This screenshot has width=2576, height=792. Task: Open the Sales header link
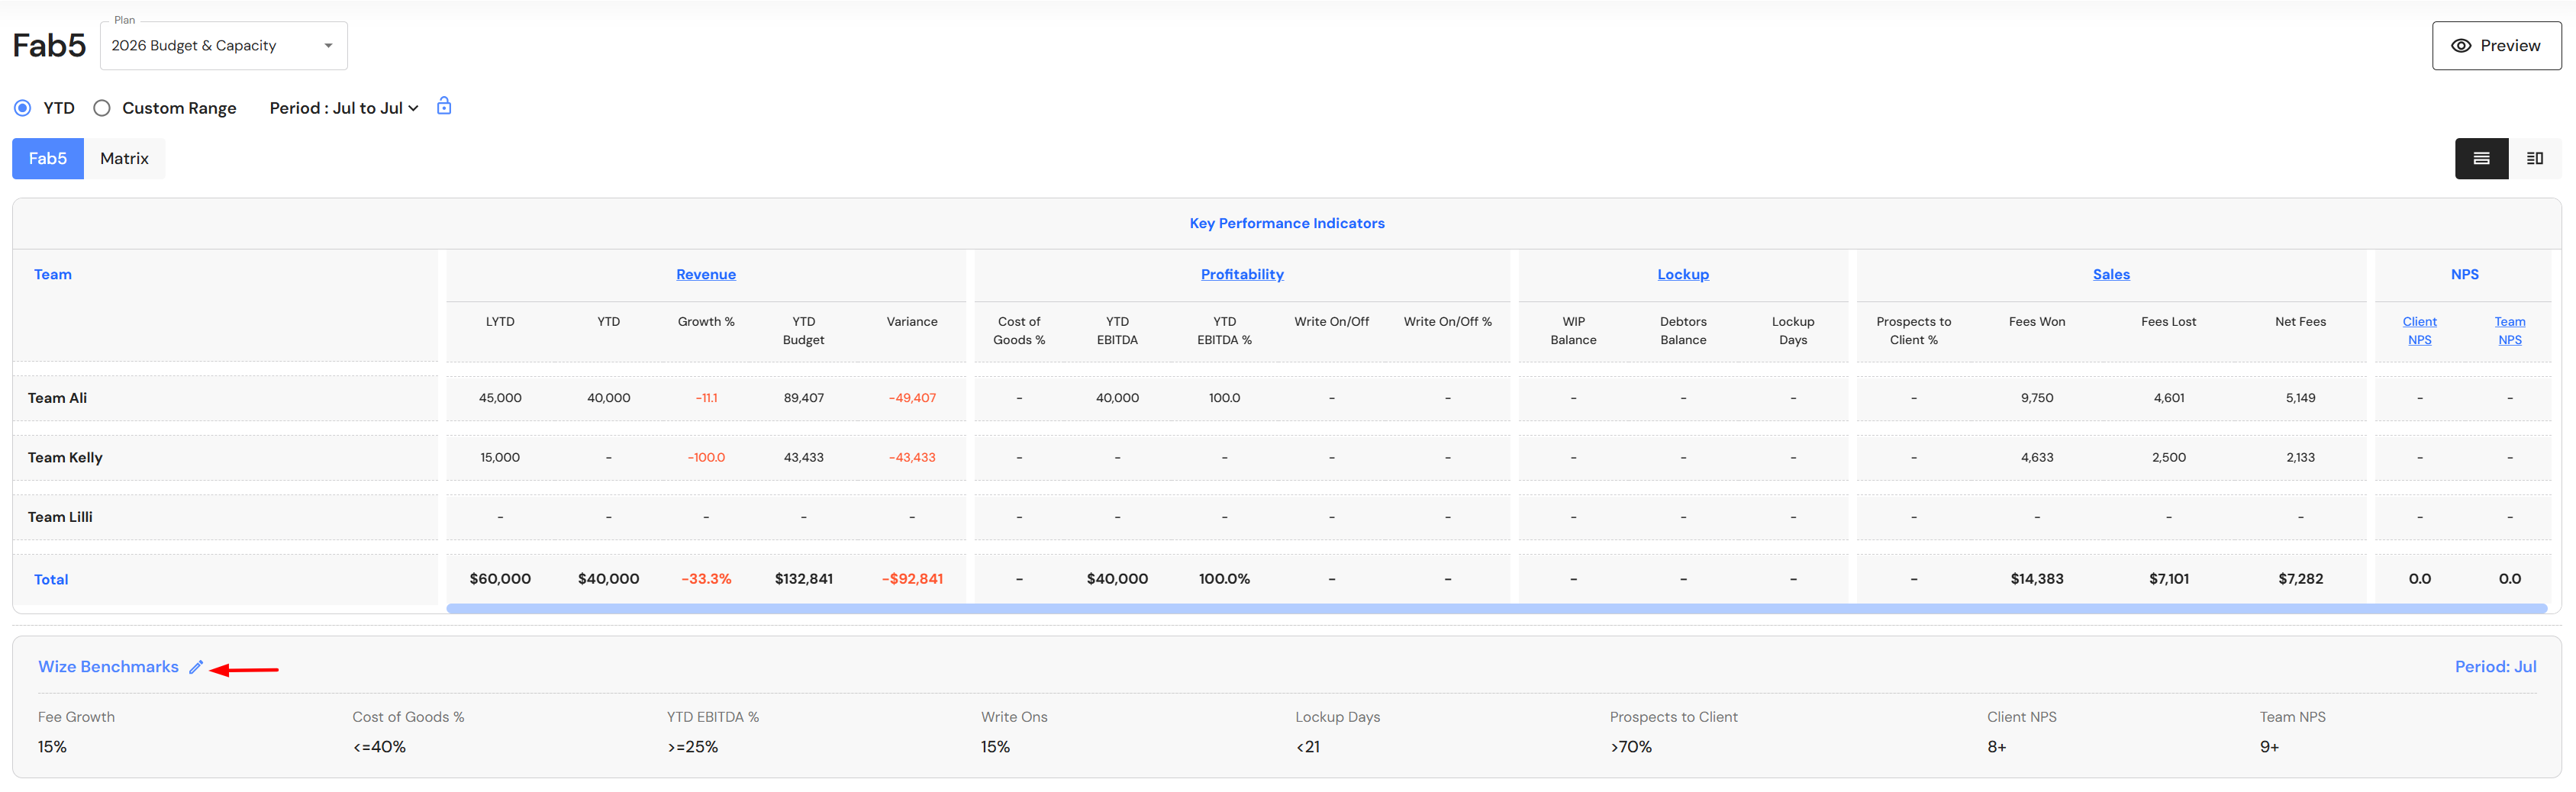(x=2110, y=274)
